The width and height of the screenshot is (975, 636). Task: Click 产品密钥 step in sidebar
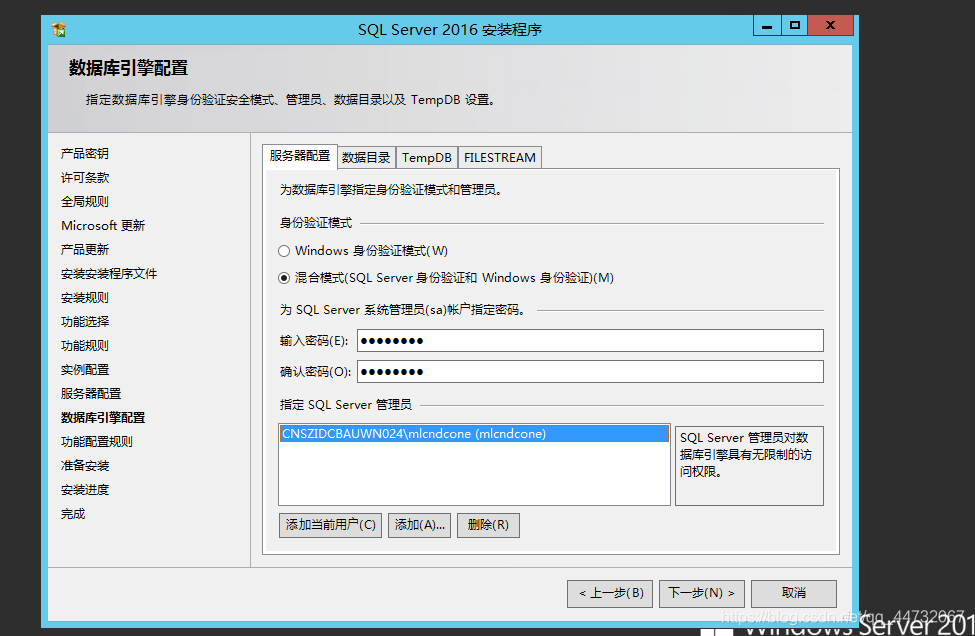pyautogui.click(x=85, y=154)
